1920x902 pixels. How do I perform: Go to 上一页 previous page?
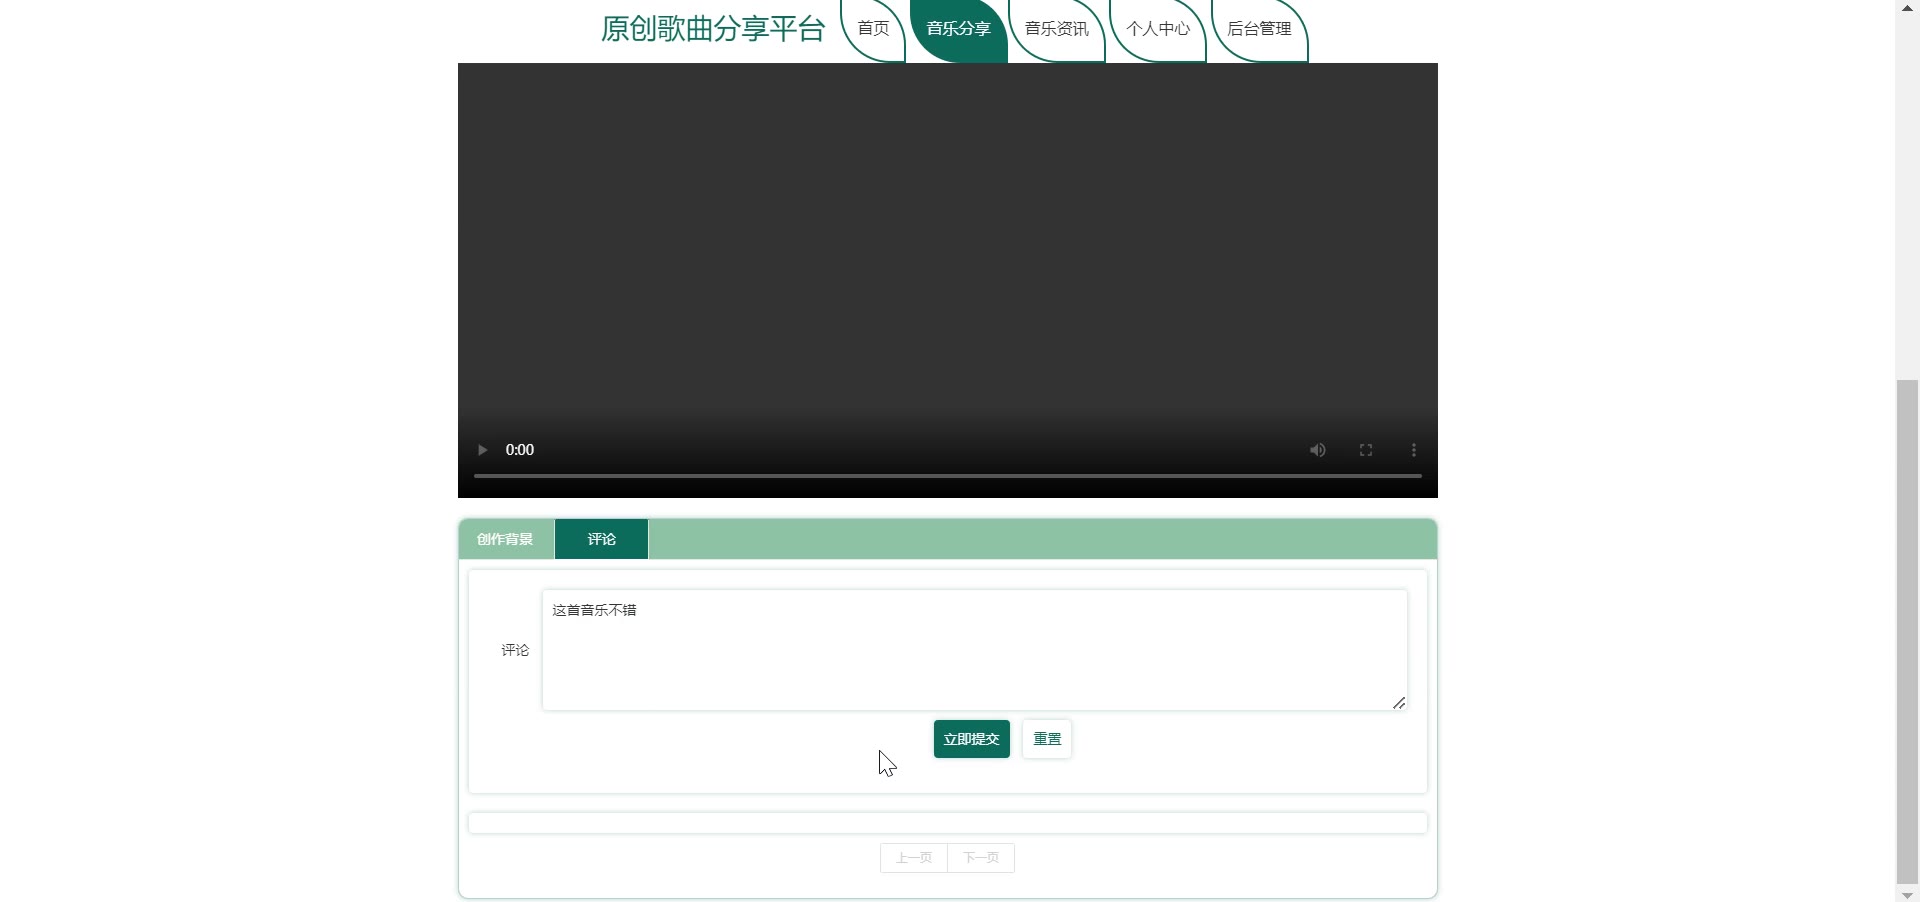914,858
